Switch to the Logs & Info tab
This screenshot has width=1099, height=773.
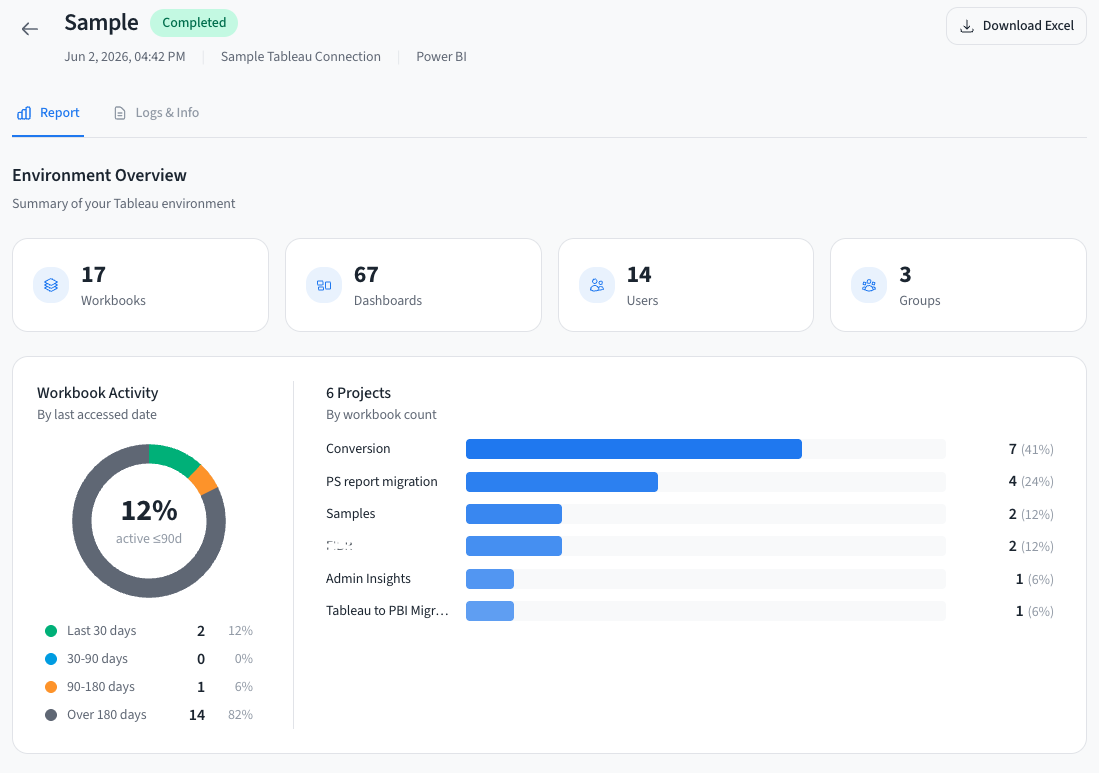coord(156,113)
